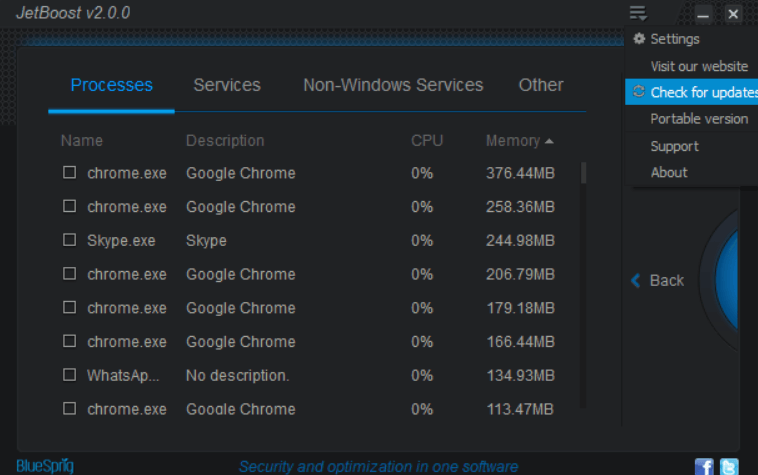Image resolution: width=758 pixels, height=475 pixels.
Task: Sort the list by Name header
Action: click(82, 141)
